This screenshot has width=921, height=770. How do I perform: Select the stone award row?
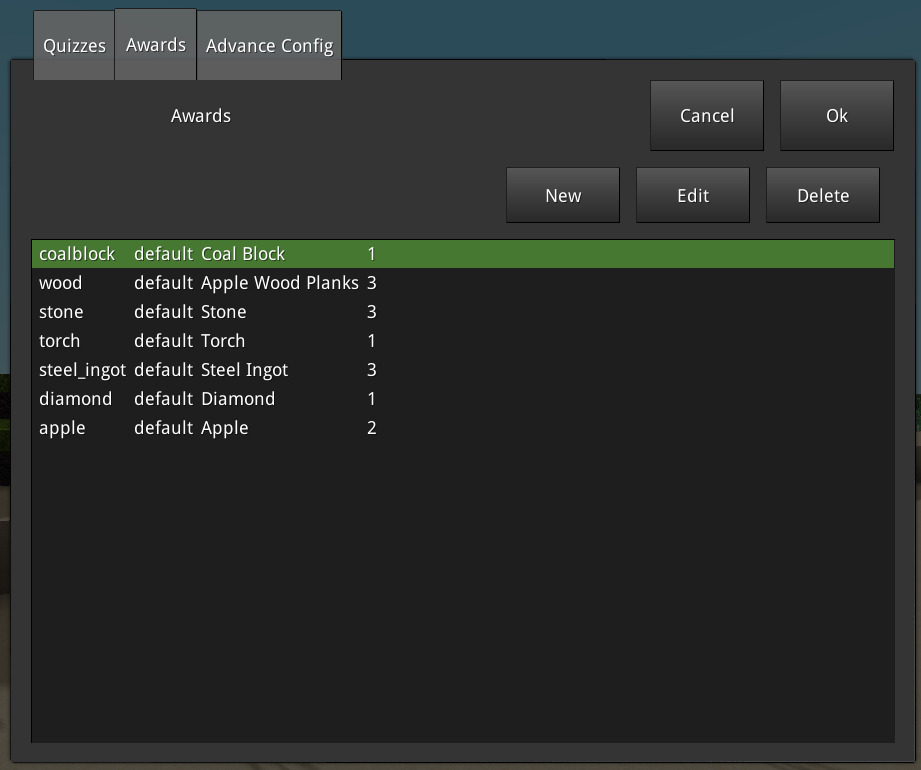click(x=61, y=312)
